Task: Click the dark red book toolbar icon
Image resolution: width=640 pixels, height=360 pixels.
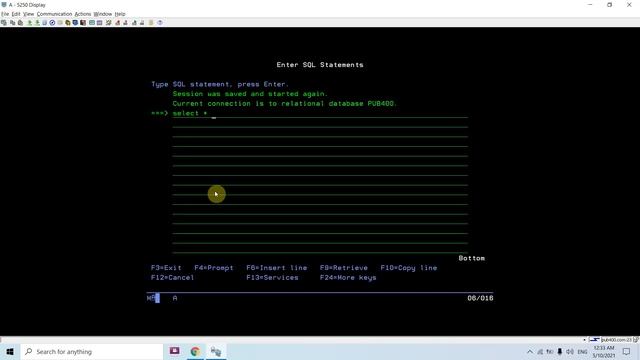Action: (x=83, y=22)
